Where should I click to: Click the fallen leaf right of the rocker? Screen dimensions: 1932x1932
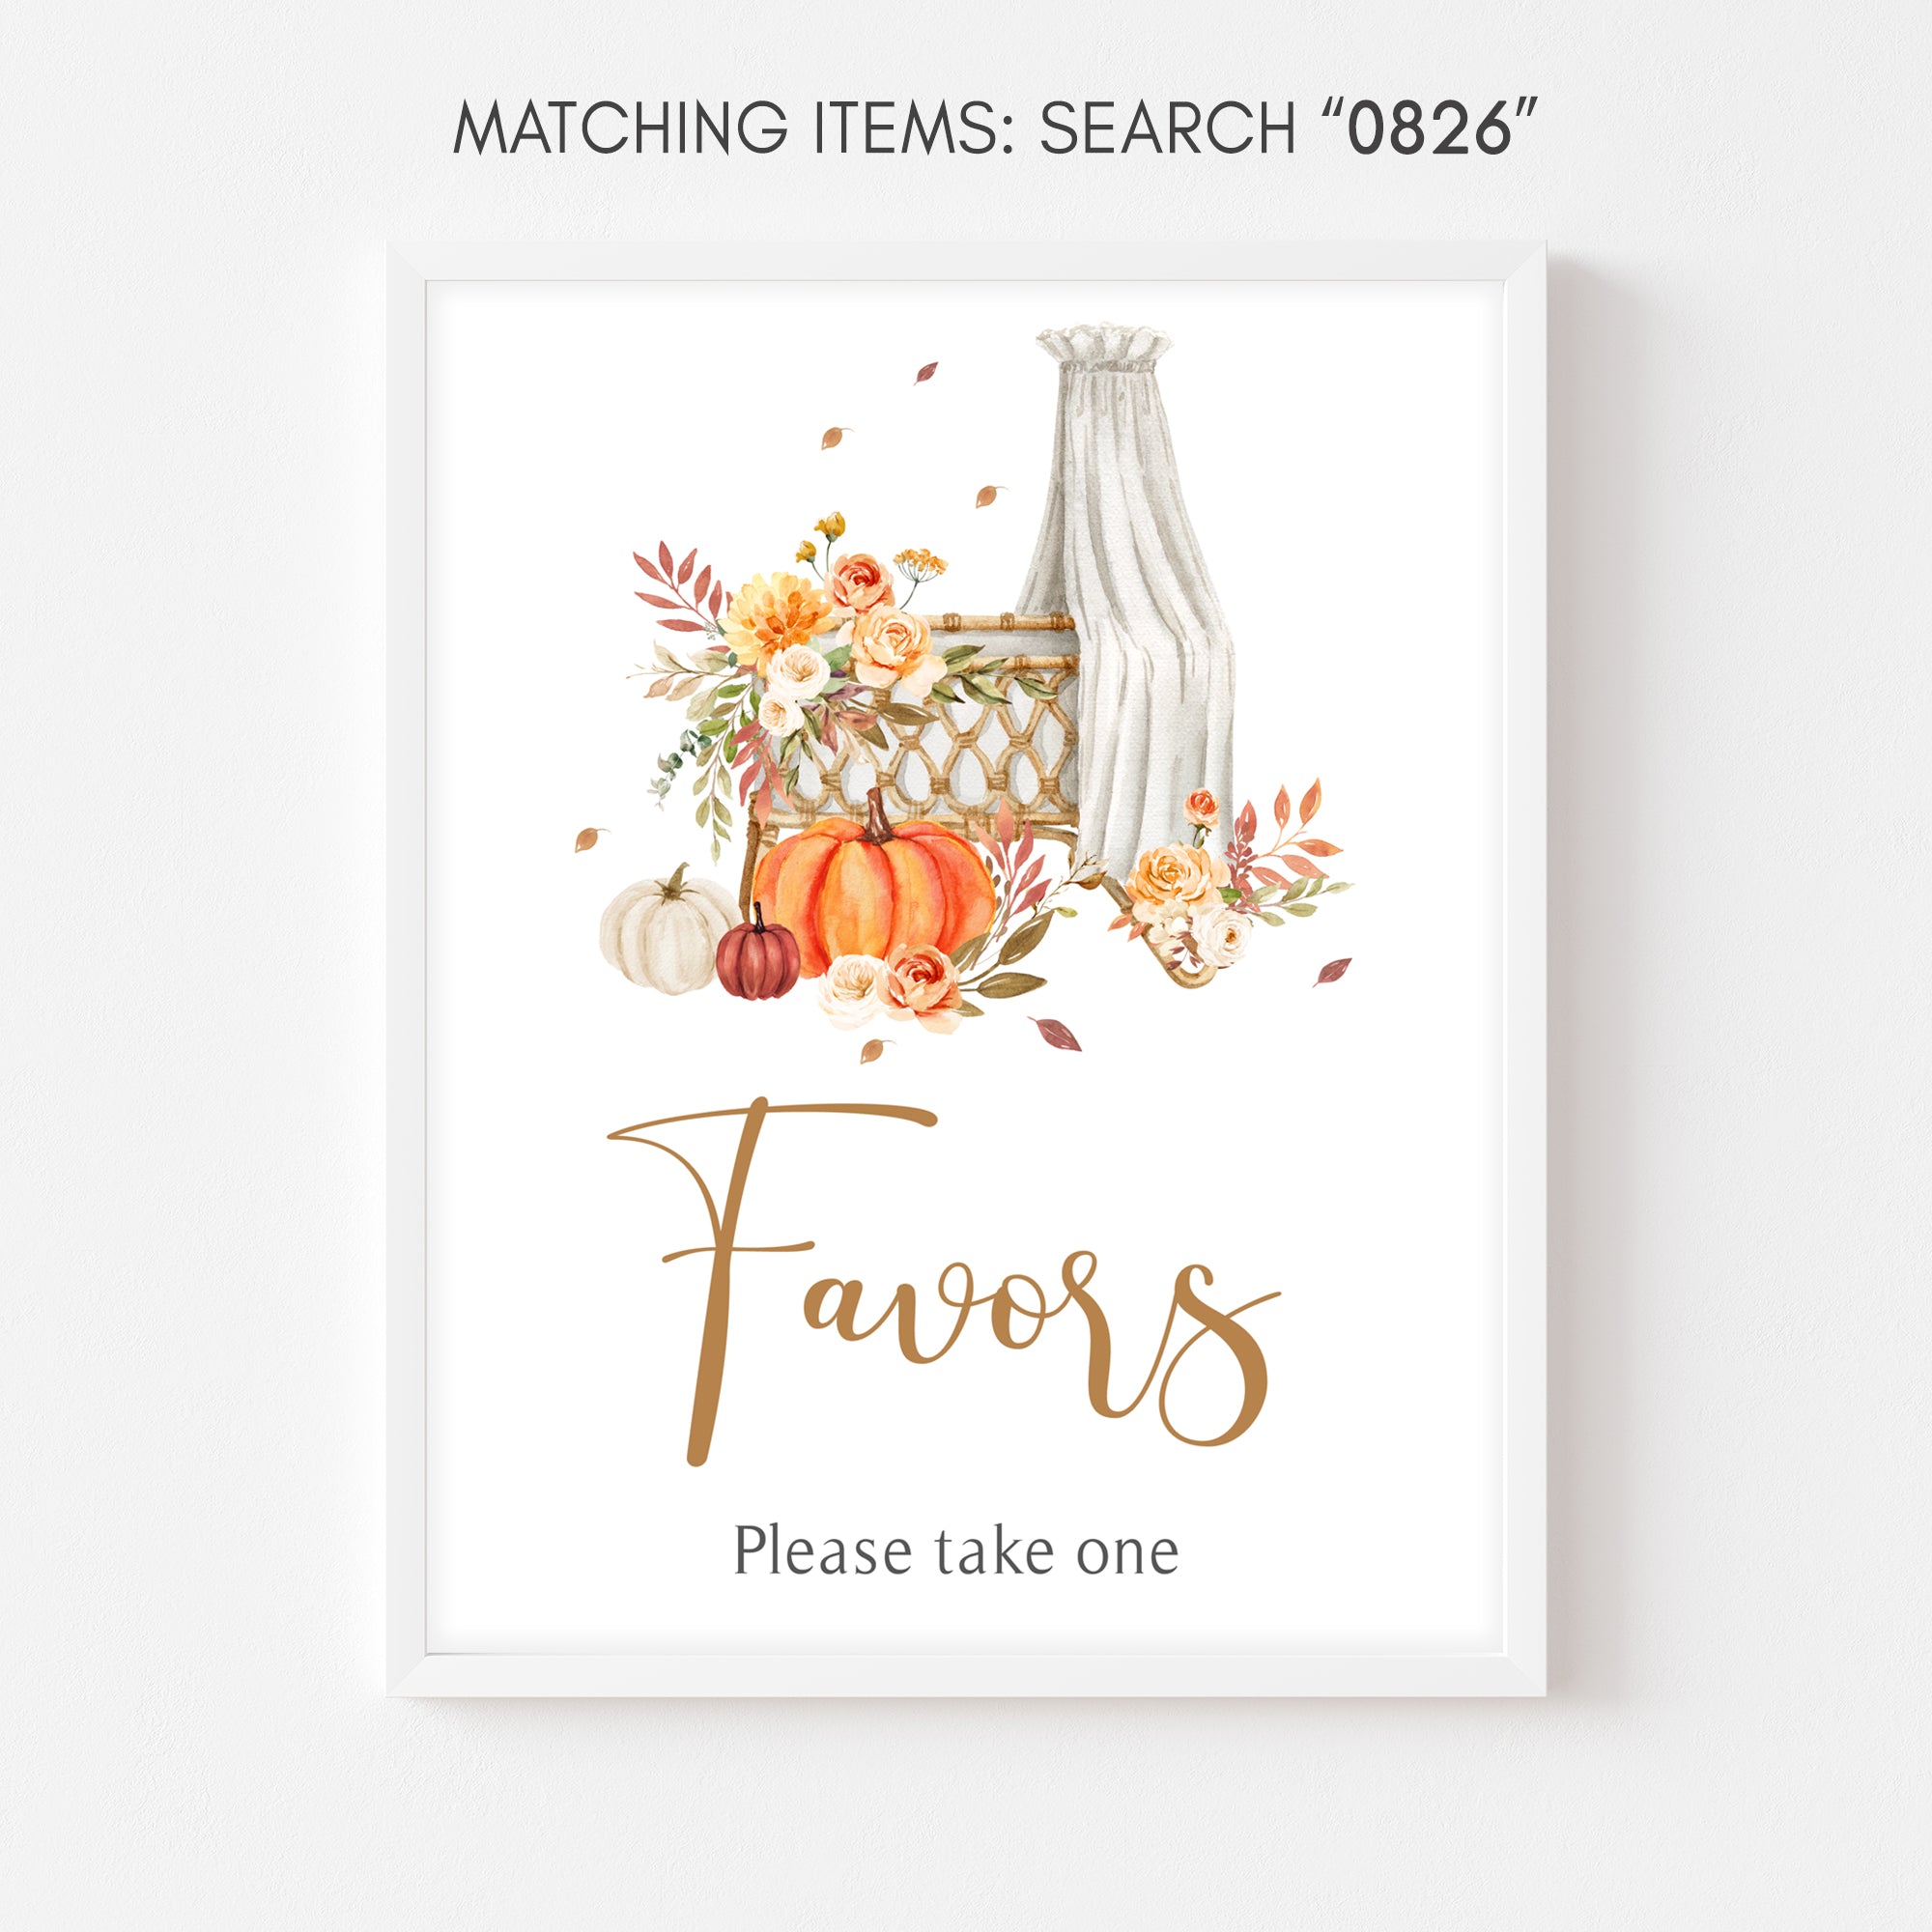(1332, 969)
